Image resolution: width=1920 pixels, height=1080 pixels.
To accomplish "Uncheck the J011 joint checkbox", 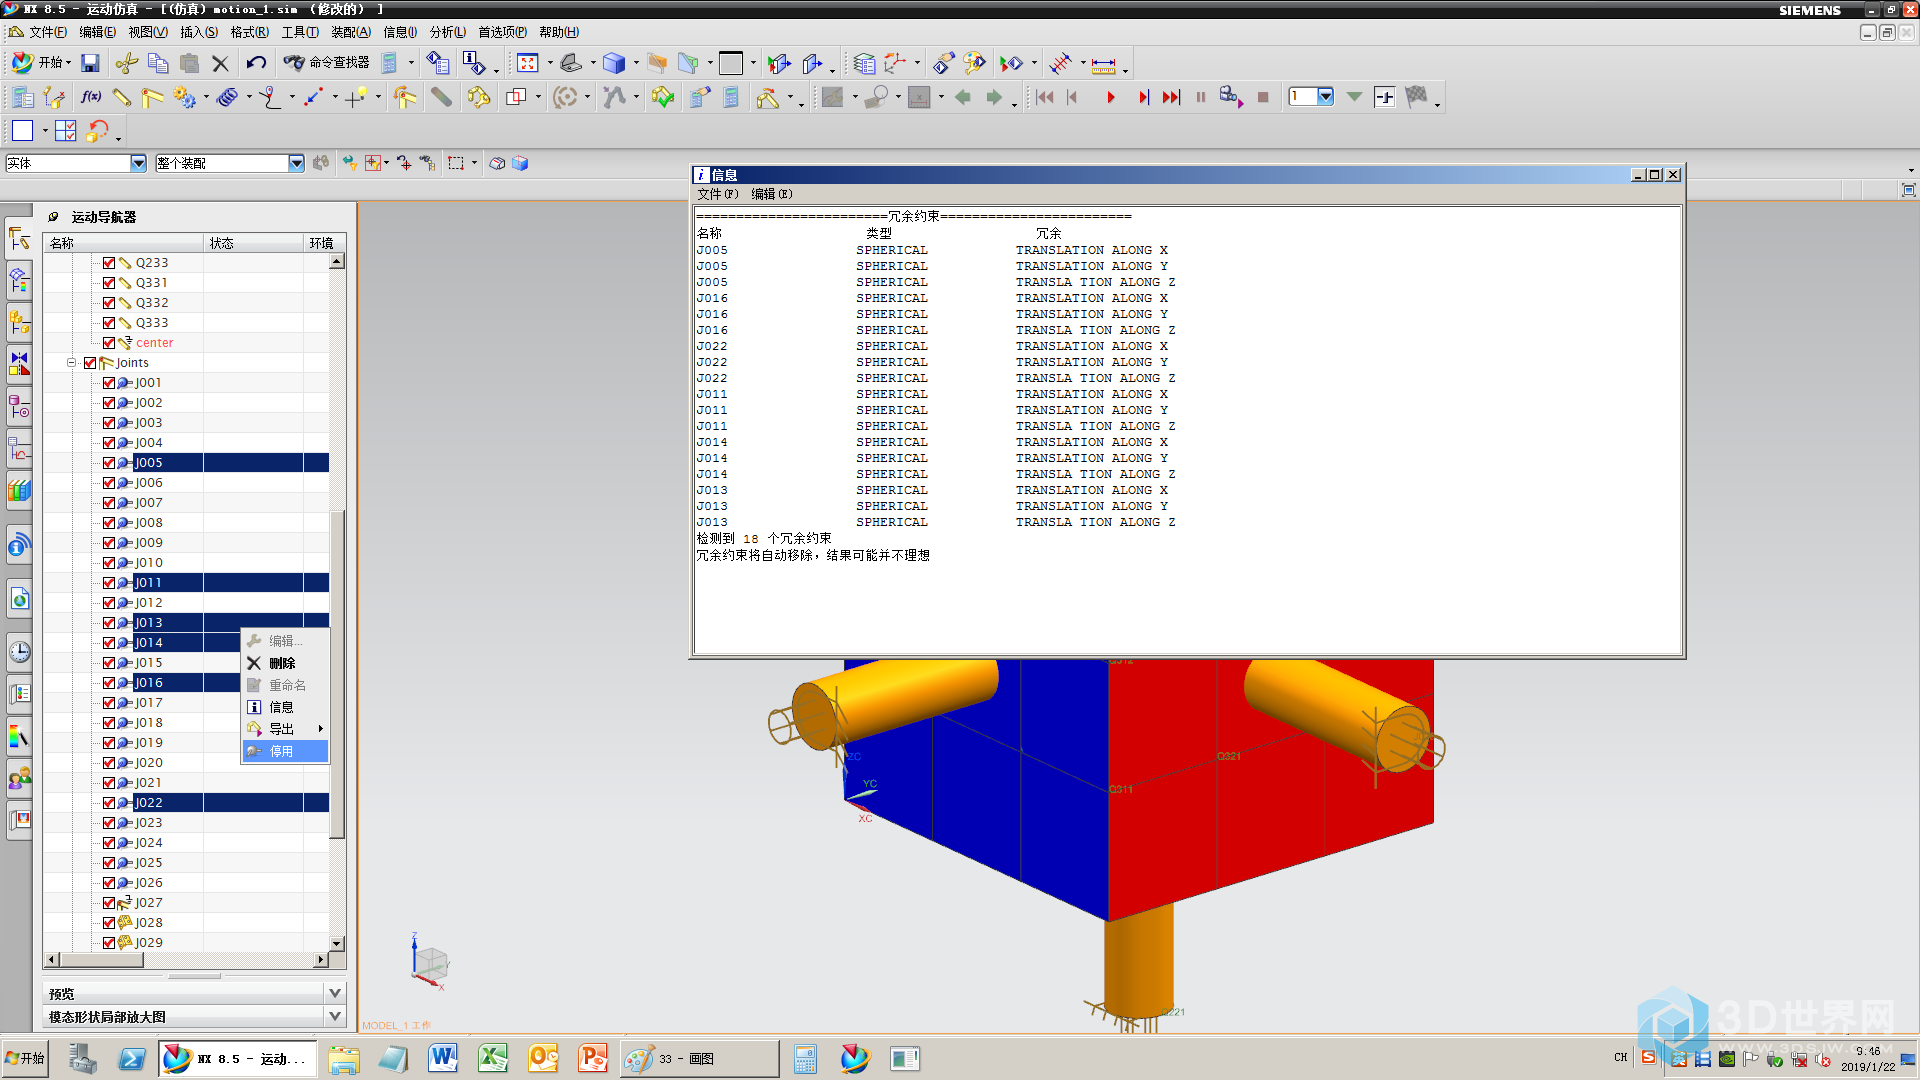I will (109, 583).
